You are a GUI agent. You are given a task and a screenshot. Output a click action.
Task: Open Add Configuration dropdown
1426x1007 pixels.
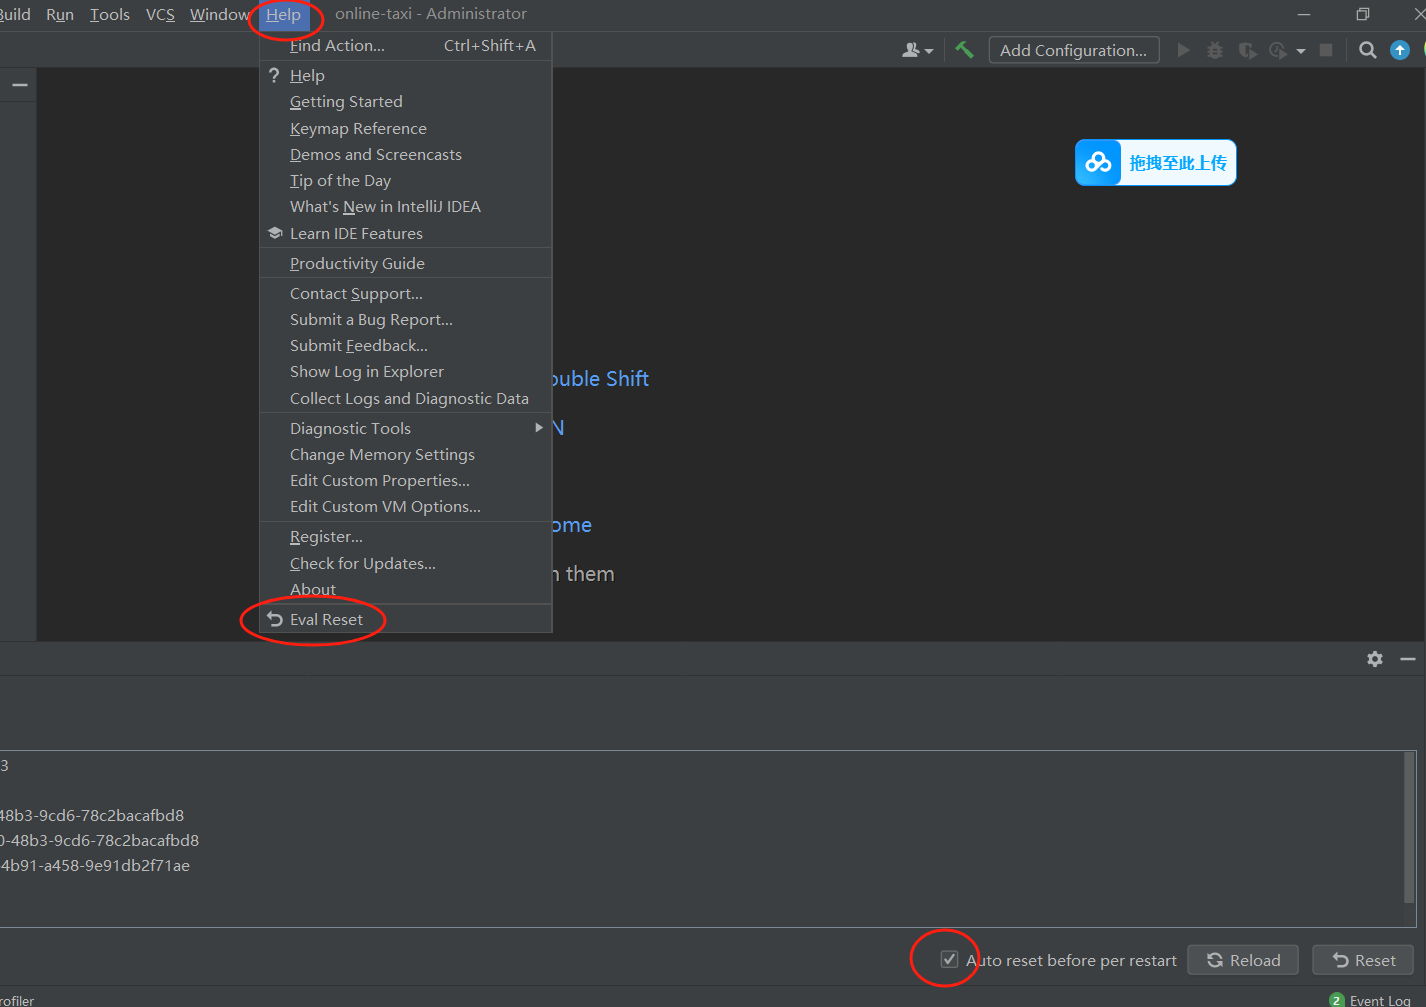click(1074, 50)
